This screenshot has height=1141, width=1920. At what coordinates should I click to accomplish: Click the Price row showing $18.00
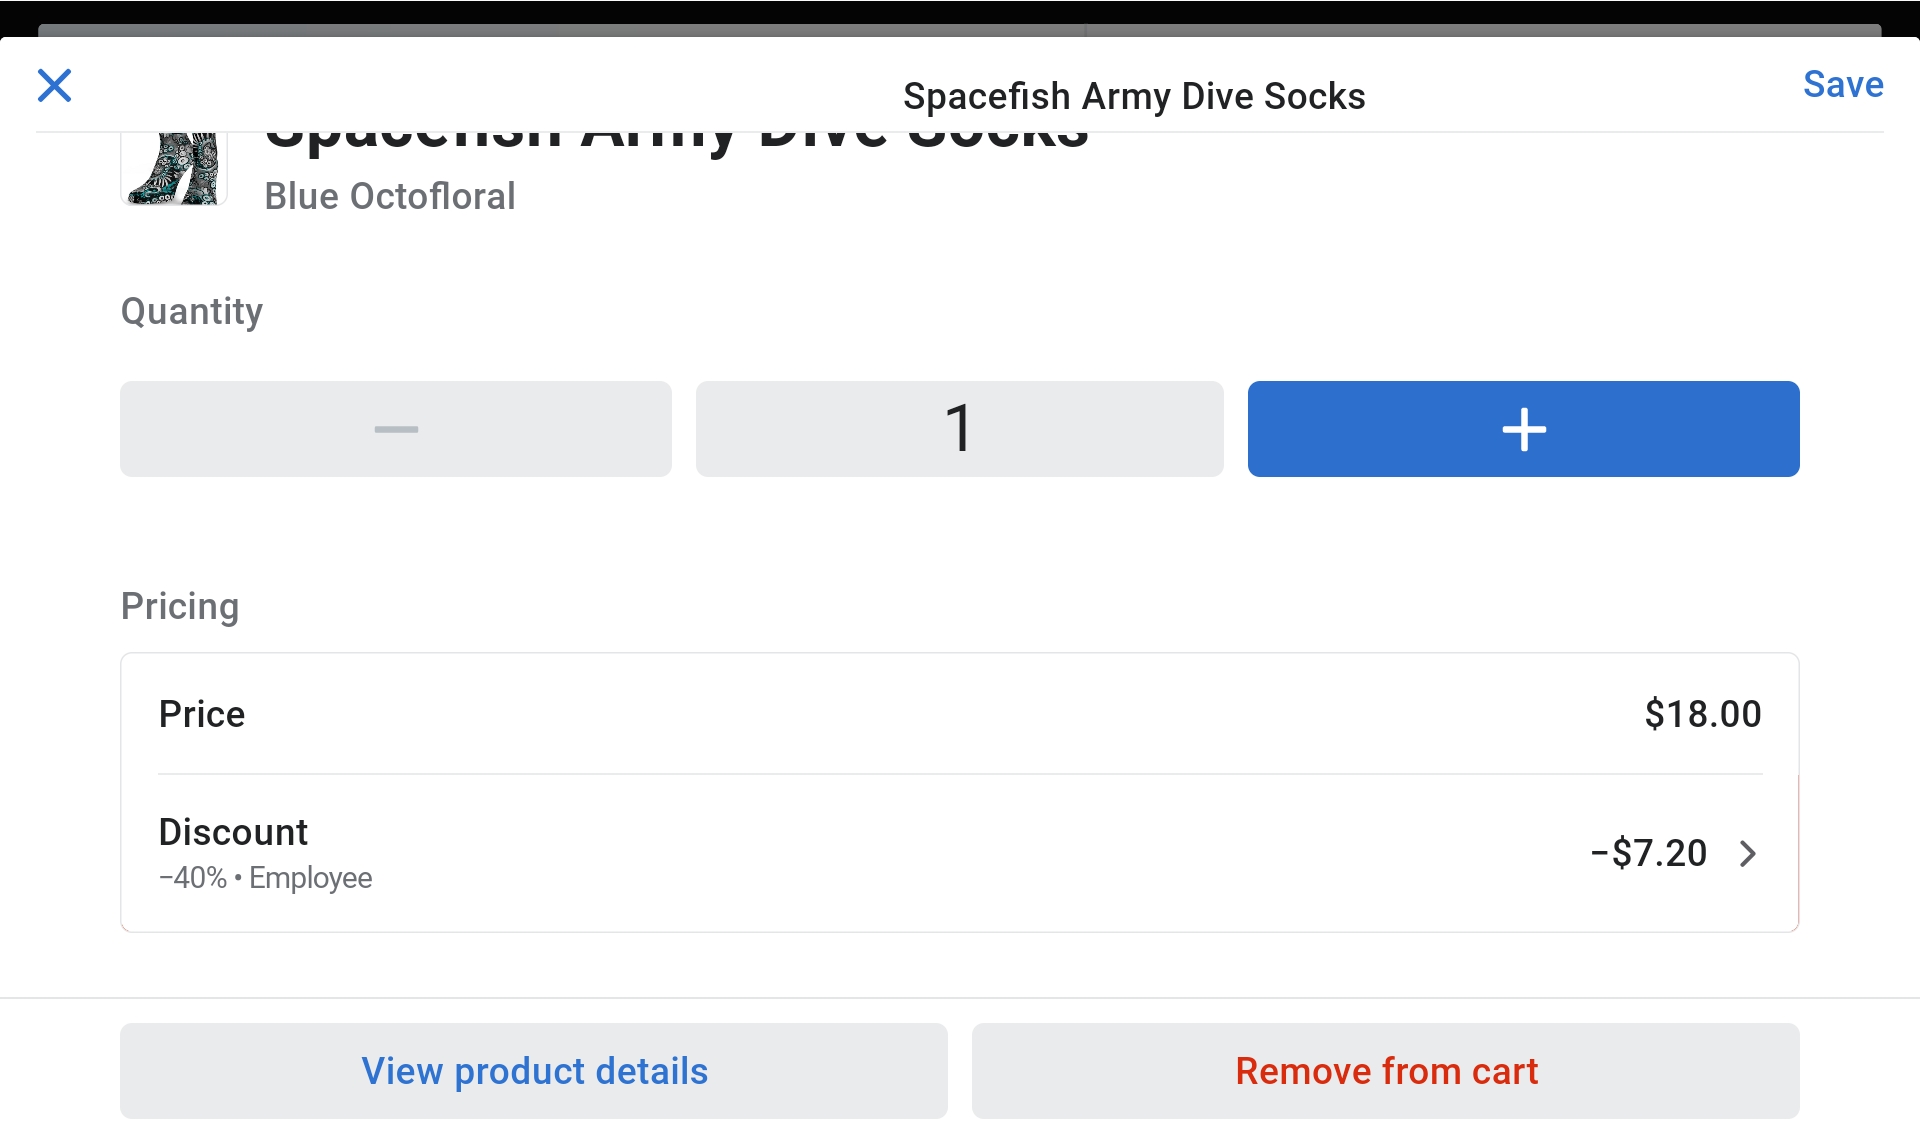(960, 713)
